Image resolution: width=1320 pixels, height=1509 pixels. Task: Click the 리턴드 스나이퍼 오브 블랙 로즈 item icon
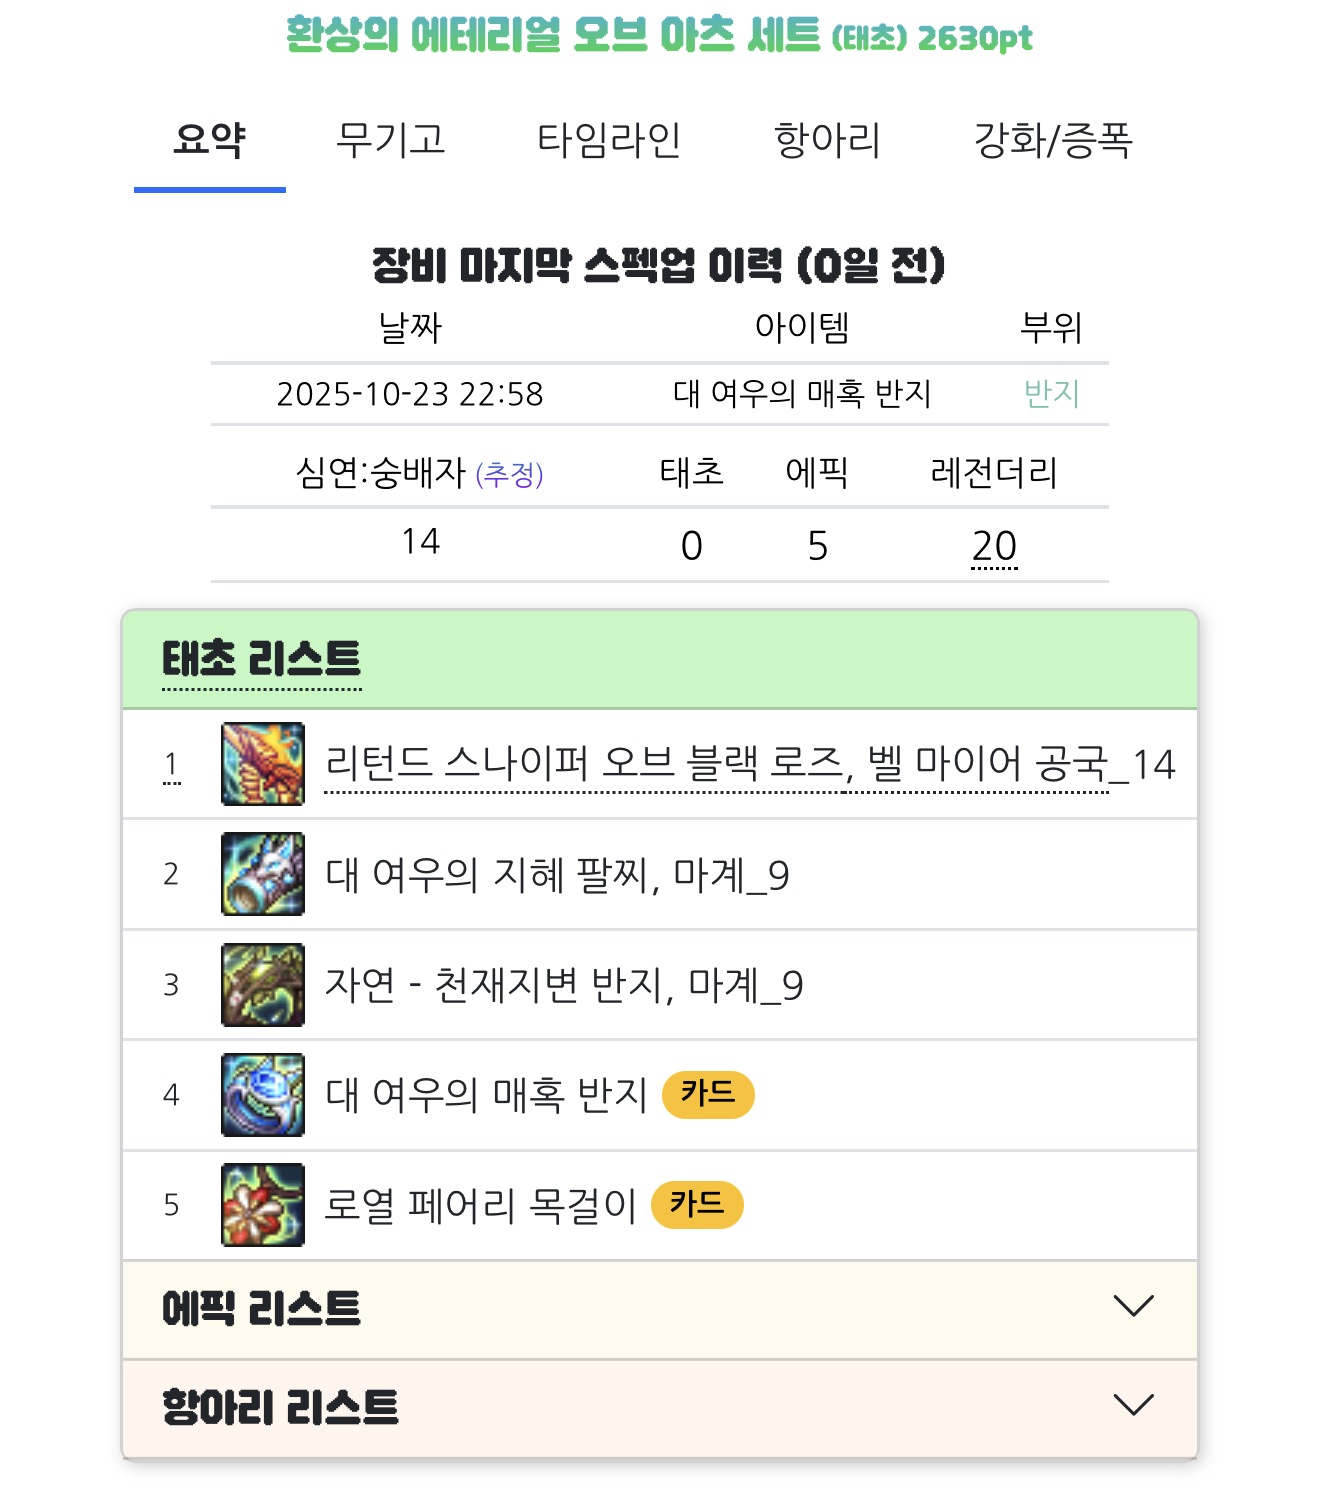[263, 764]
